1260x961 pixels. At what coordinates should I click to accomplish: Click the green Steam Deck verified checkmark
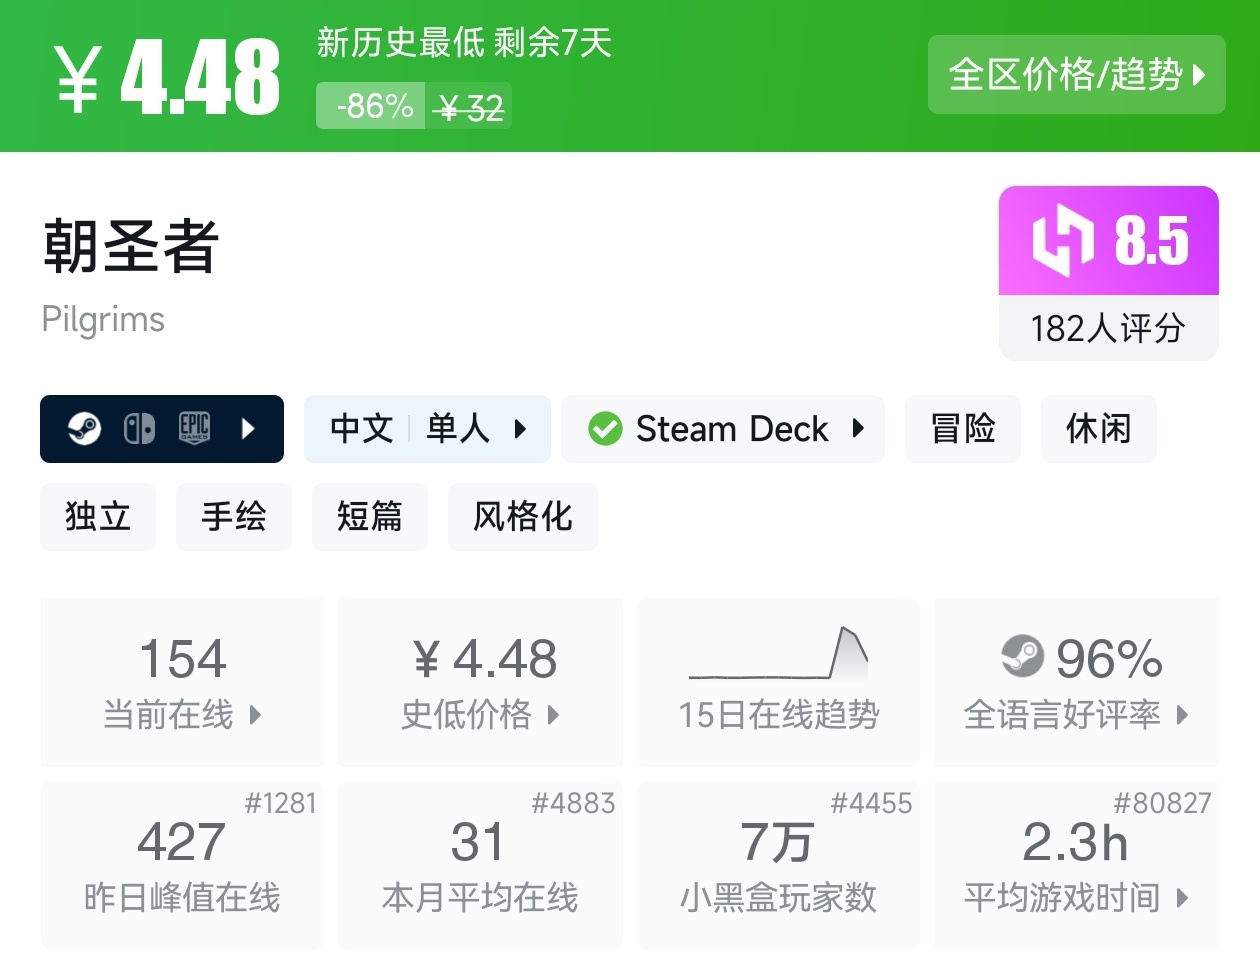(605, 429)
